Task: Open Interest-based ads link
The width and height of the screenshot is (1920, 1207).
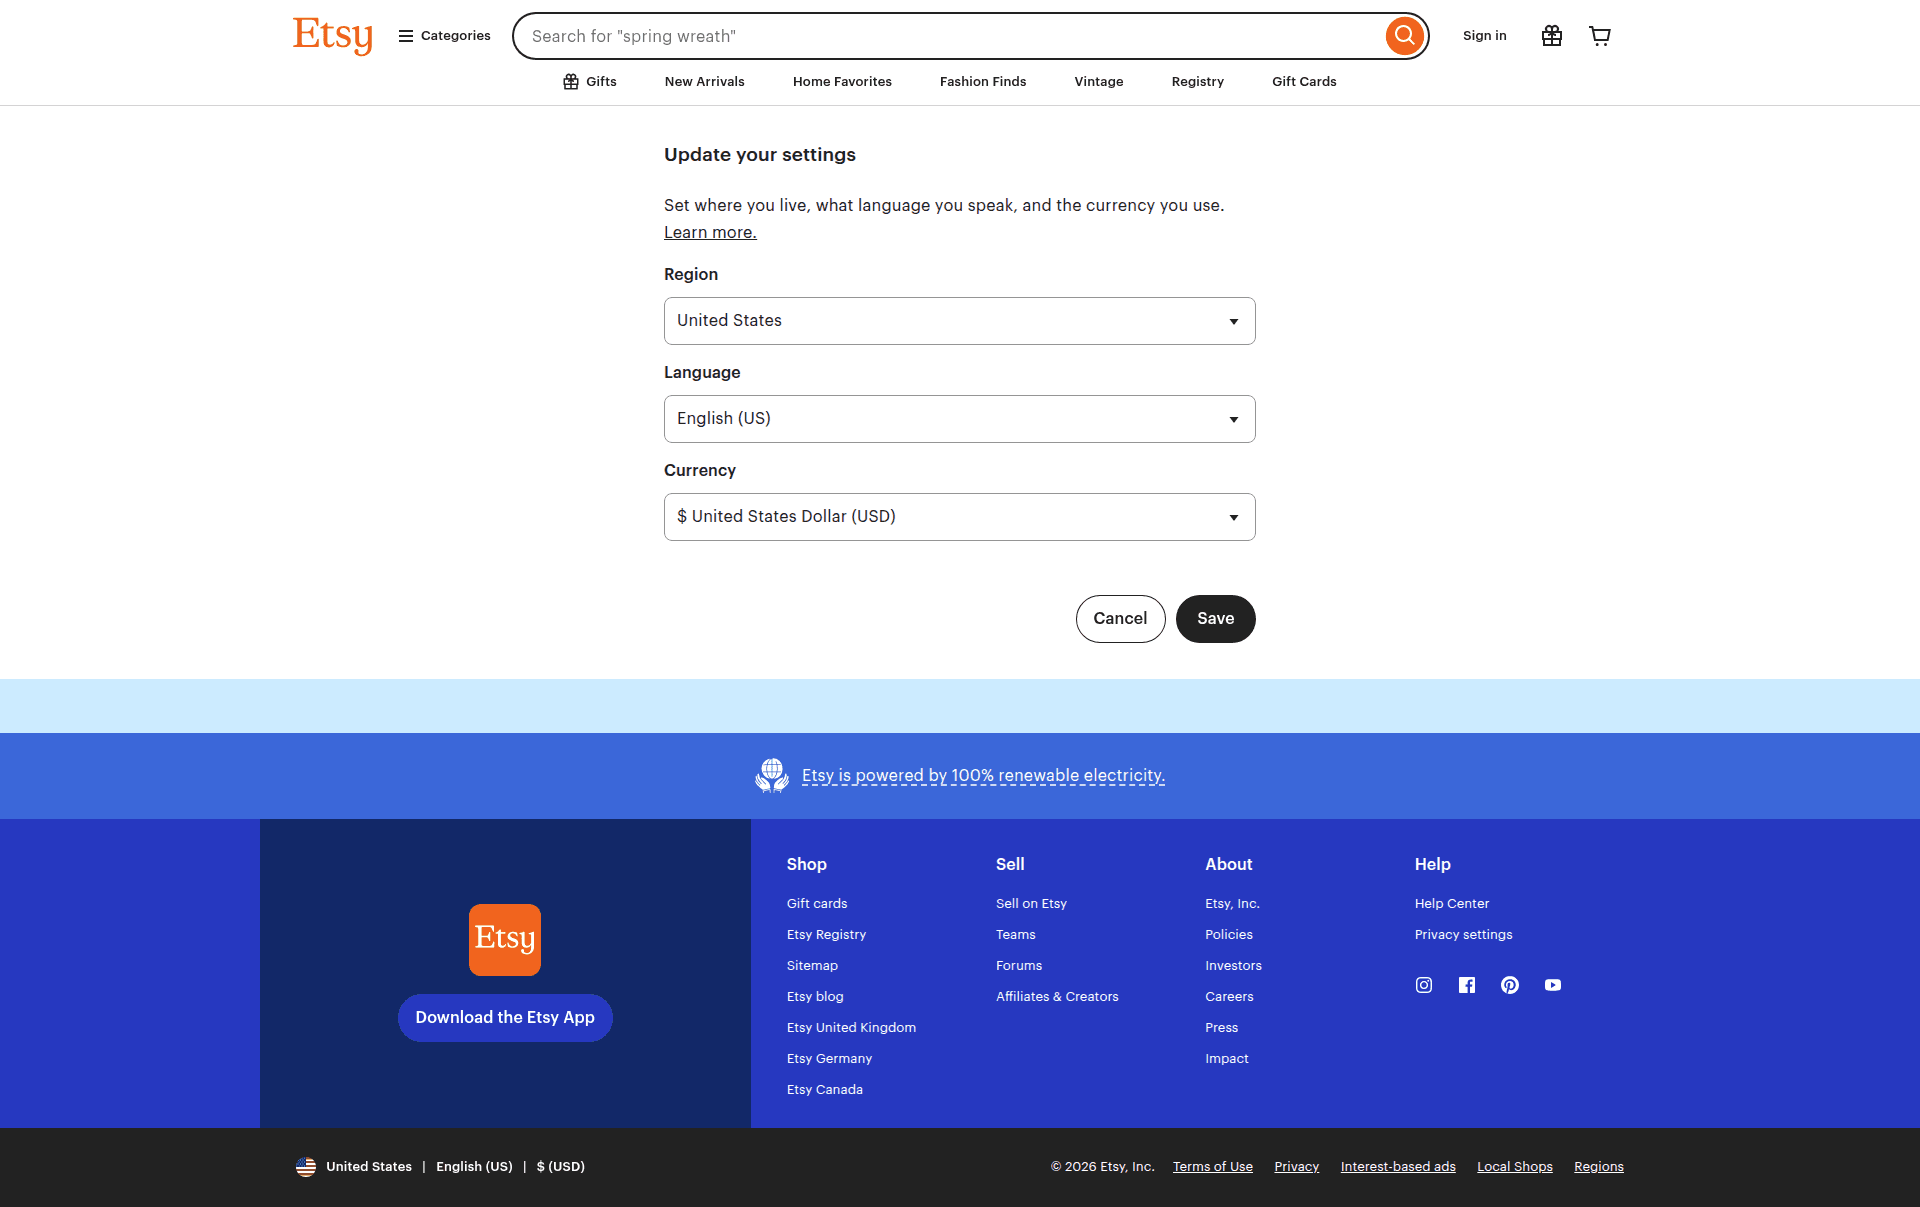Action: (1398, 1167)
